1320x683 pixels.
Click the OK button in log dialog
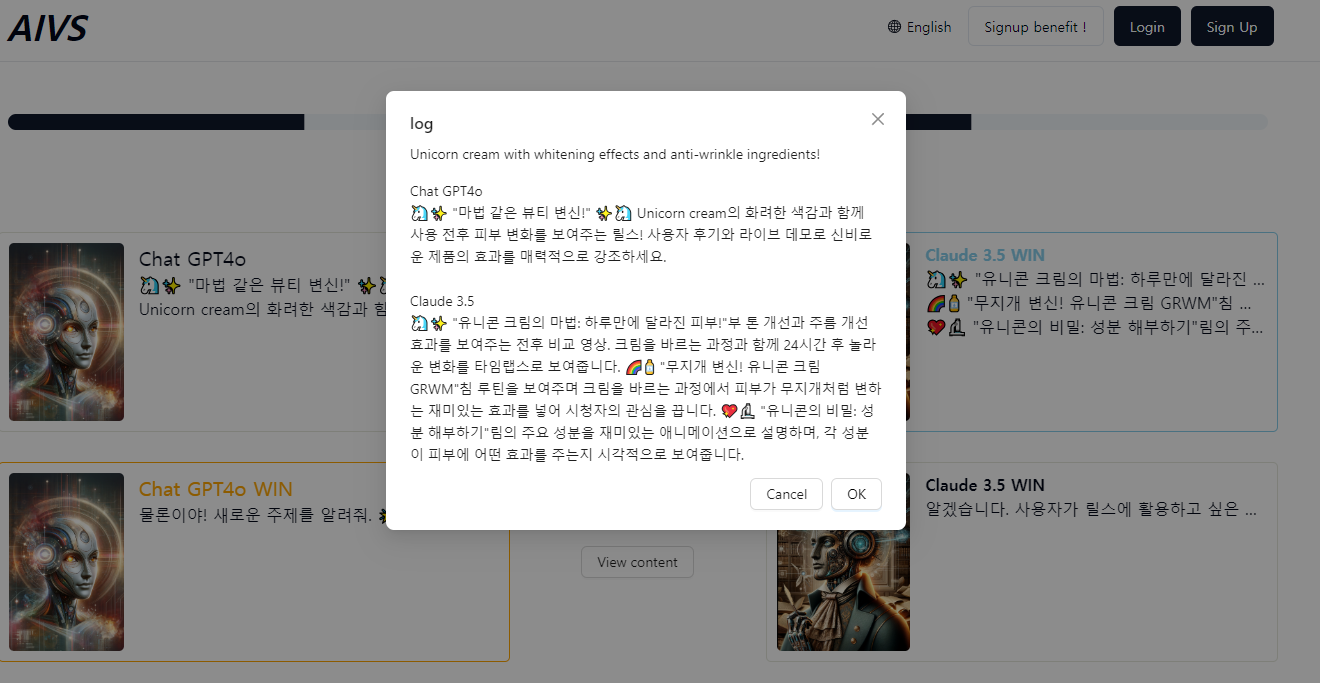tap(856, 494)
